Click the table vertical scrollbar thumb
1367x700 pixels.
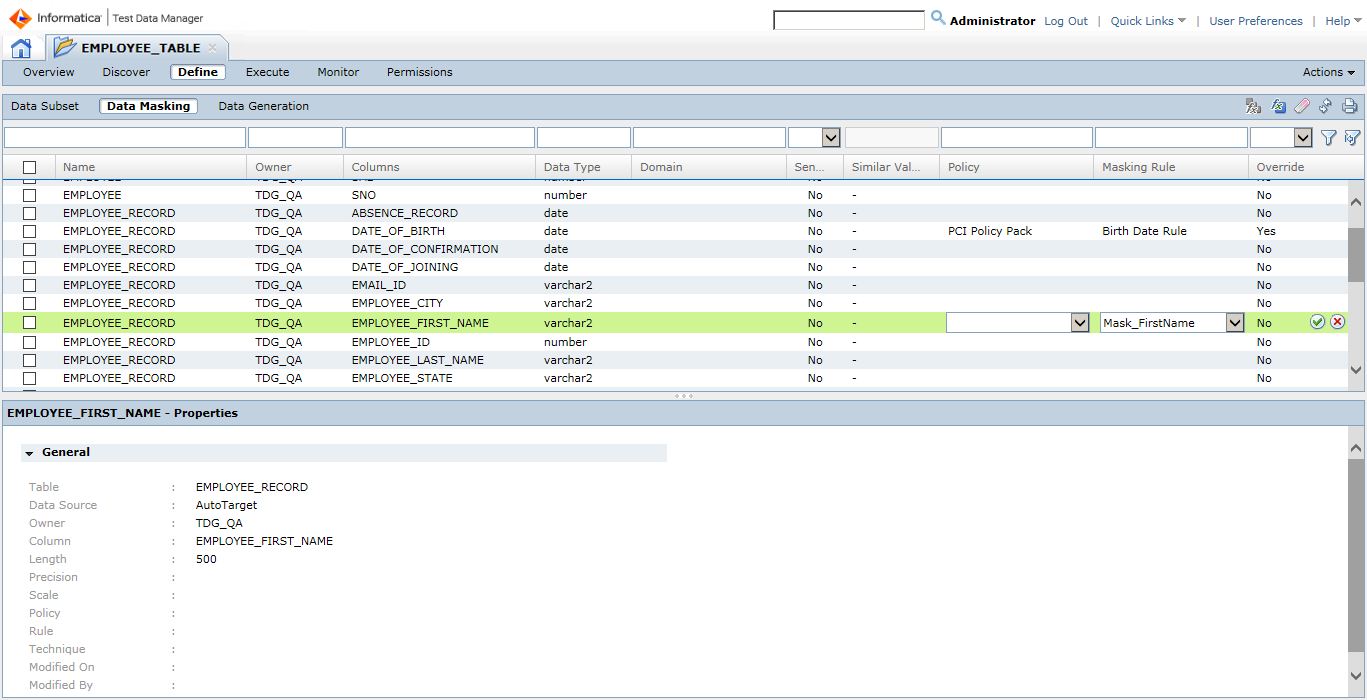1356,255
